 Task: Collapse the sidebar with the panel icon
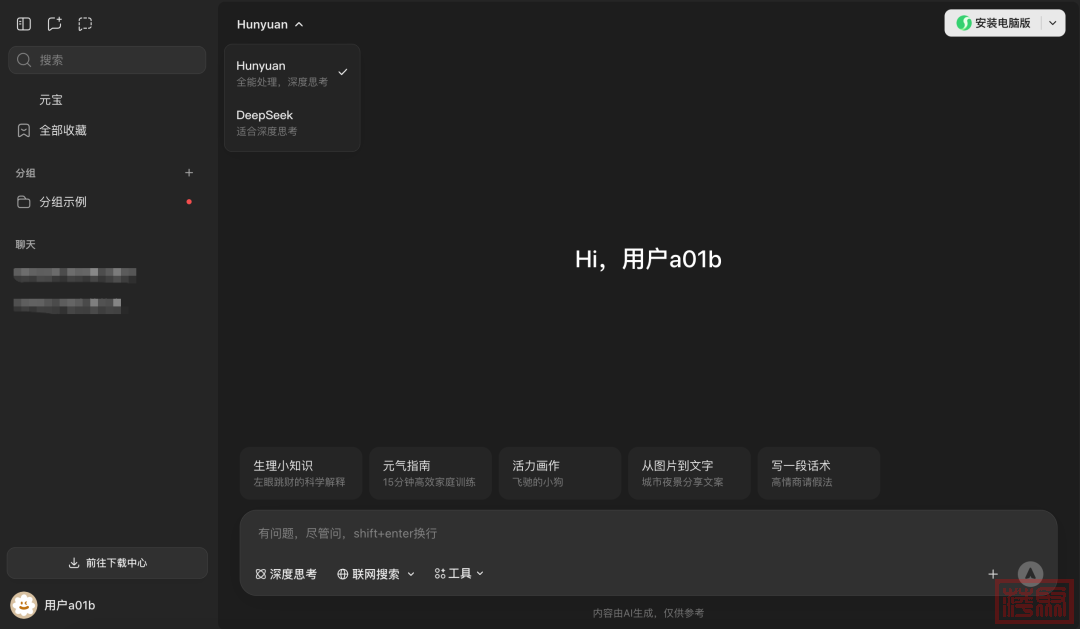coord(24,24)
